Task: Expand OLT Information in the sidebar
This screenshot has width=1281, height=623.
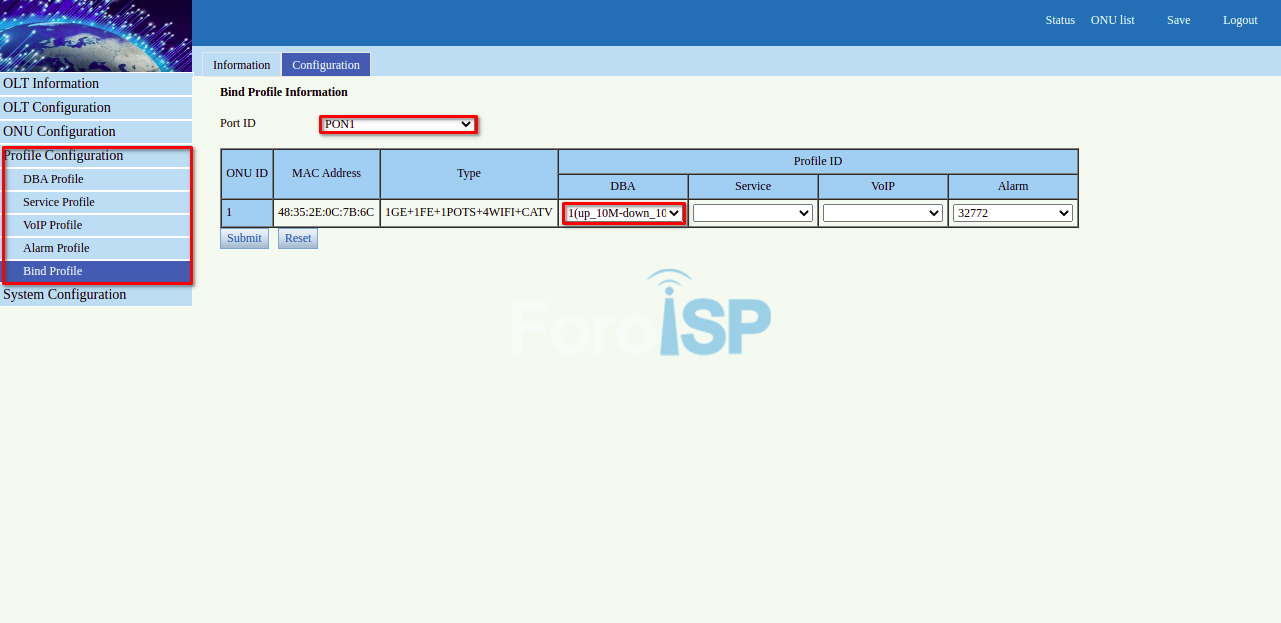Action: [x=51, y=84]
